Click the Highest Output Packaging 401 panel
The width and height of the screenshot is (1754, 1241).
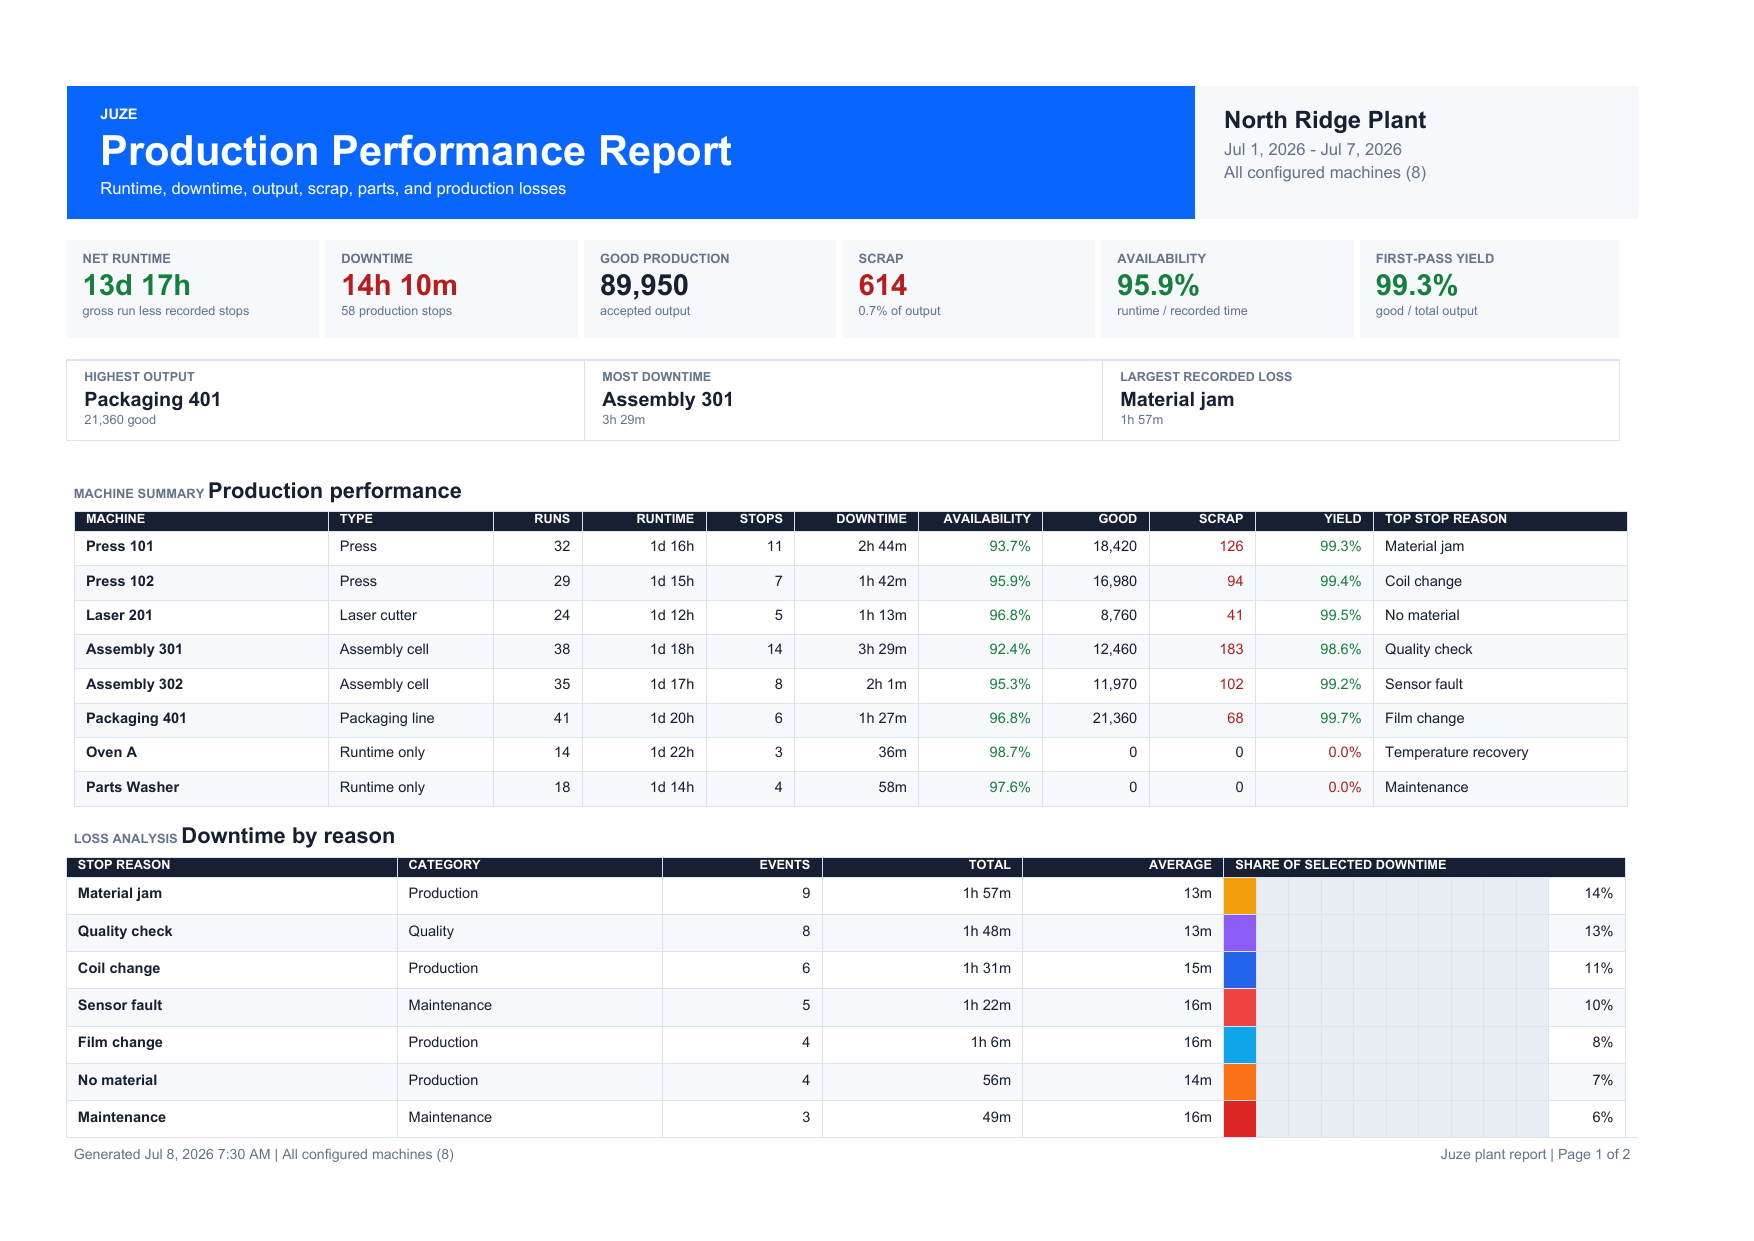coord(325,400)
